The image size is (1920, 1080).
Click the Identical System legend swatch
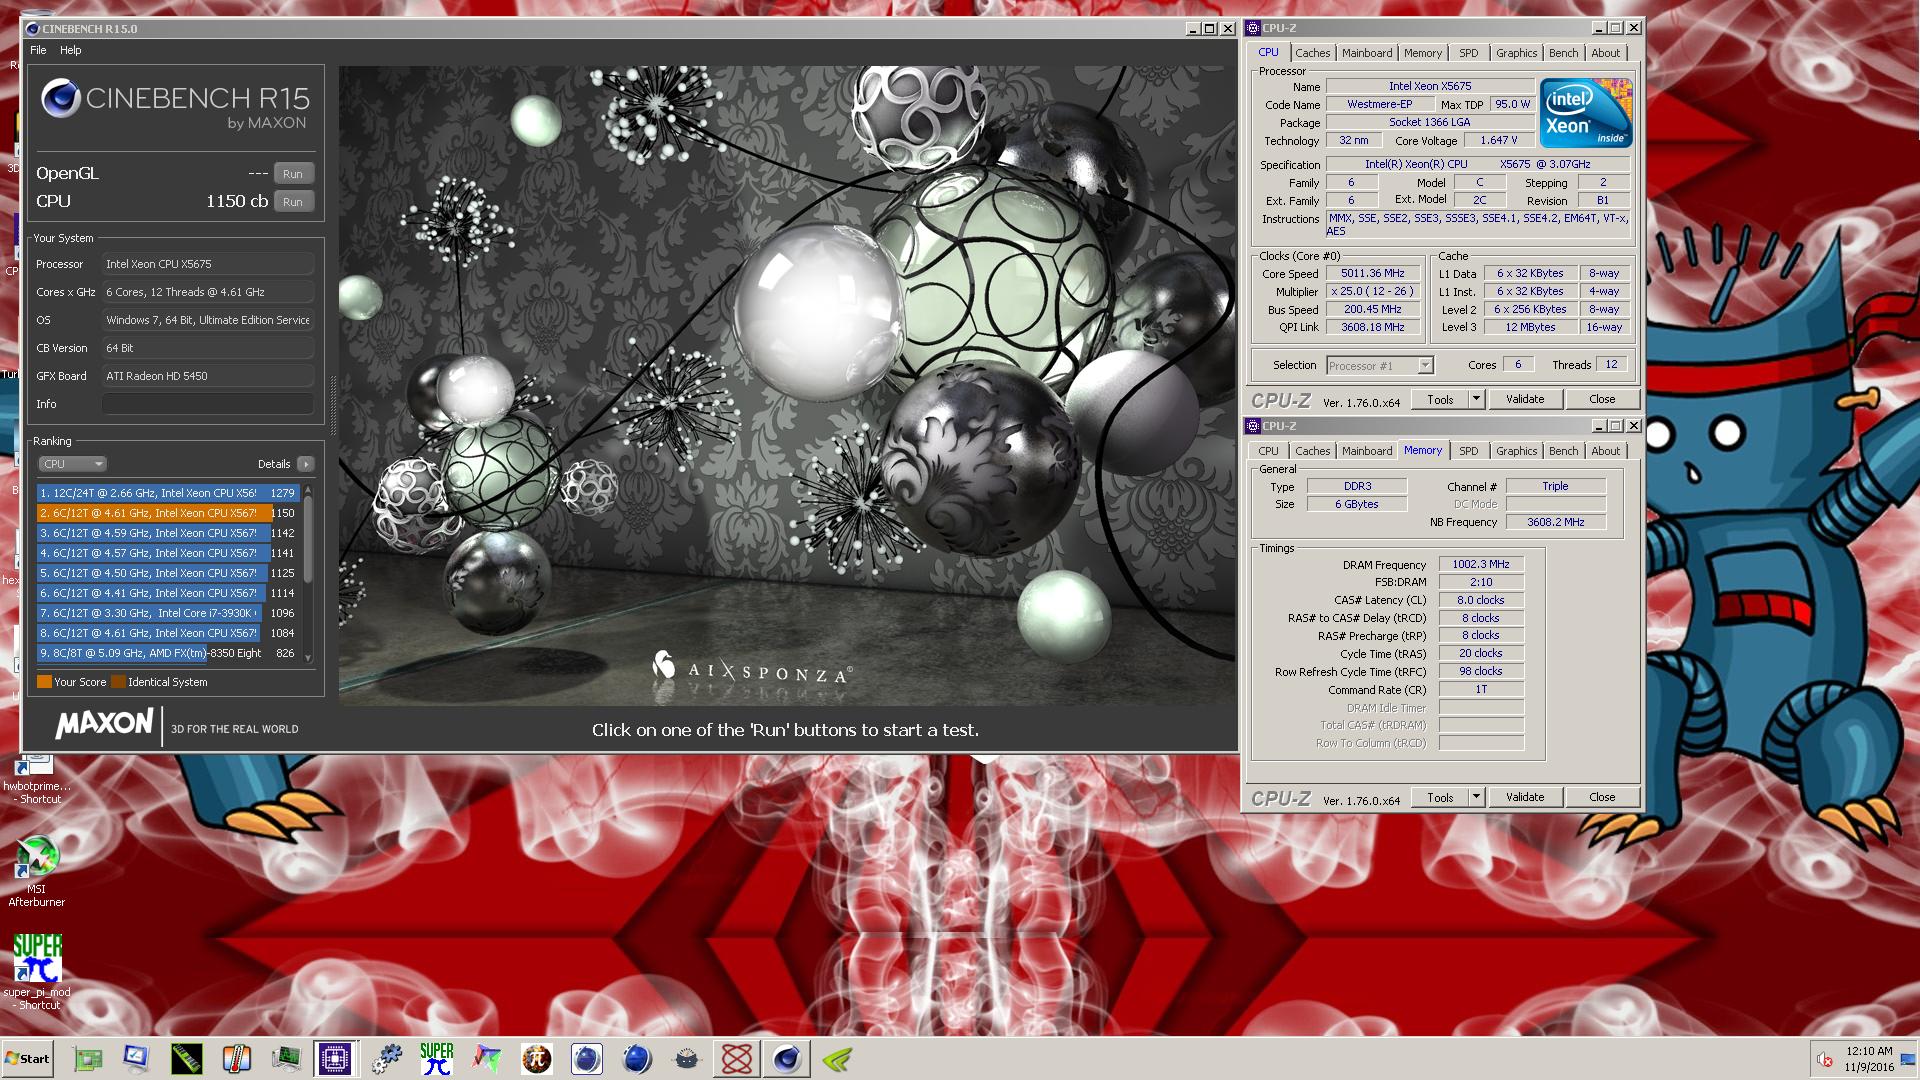coord(118,682)
